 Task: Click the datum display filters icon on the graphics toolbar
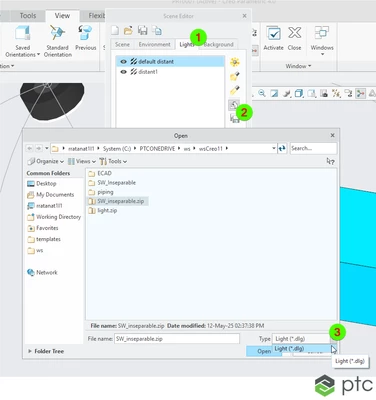336,94
